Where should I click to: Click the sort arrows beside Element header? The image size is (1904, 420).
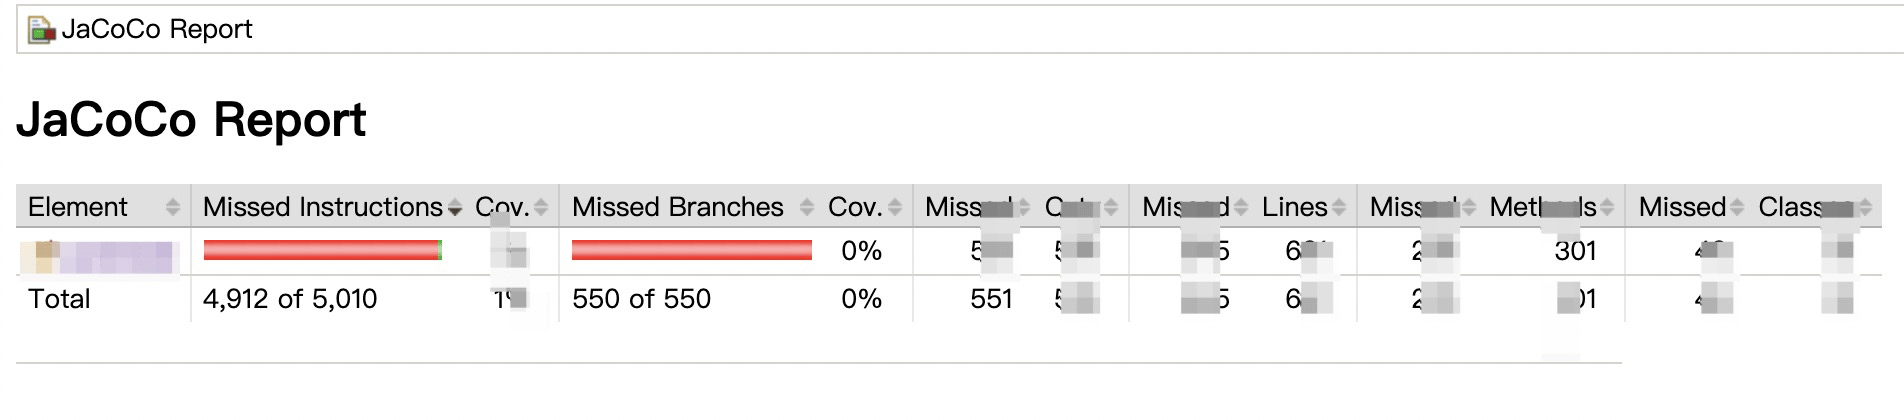point(173,207)
